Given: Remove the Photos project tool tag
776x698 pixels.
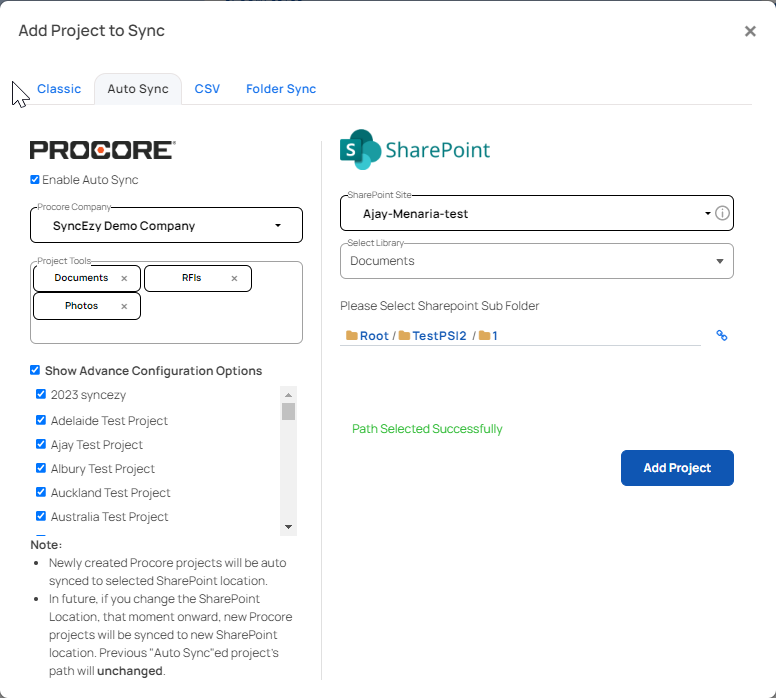Looking at the screenshot, I should 124,306.
